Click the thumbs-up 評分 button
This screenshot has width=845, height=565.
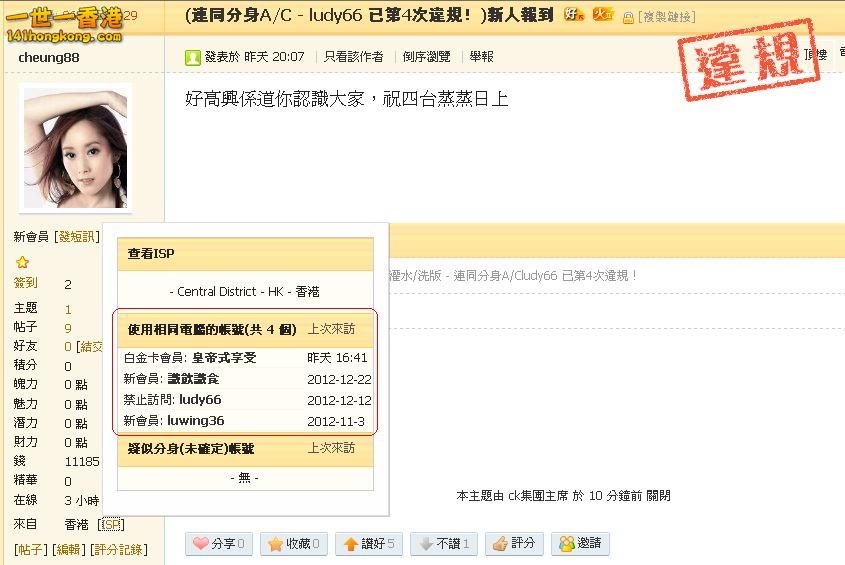(x=514, y=543)
